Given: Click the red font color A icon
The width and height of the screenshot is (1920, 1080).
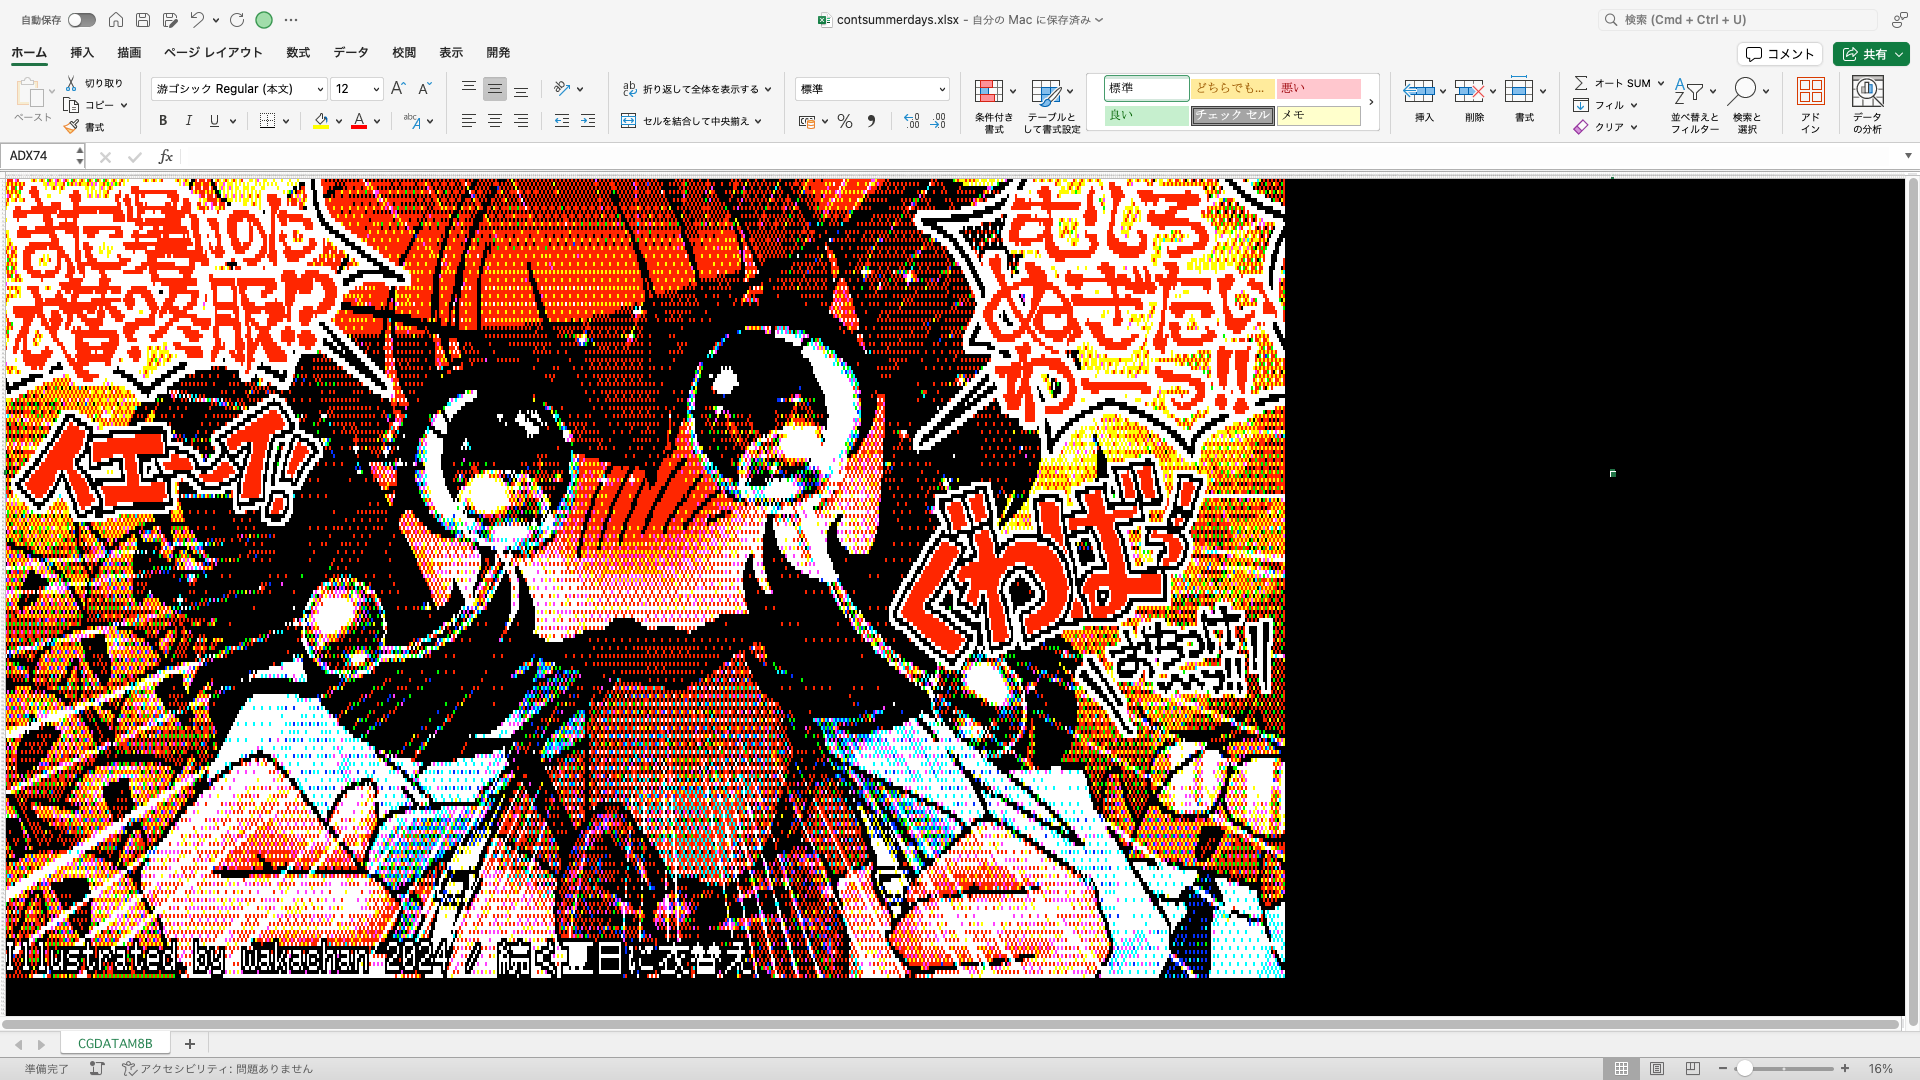Looking at the screenshot, I should coord(359,121).
